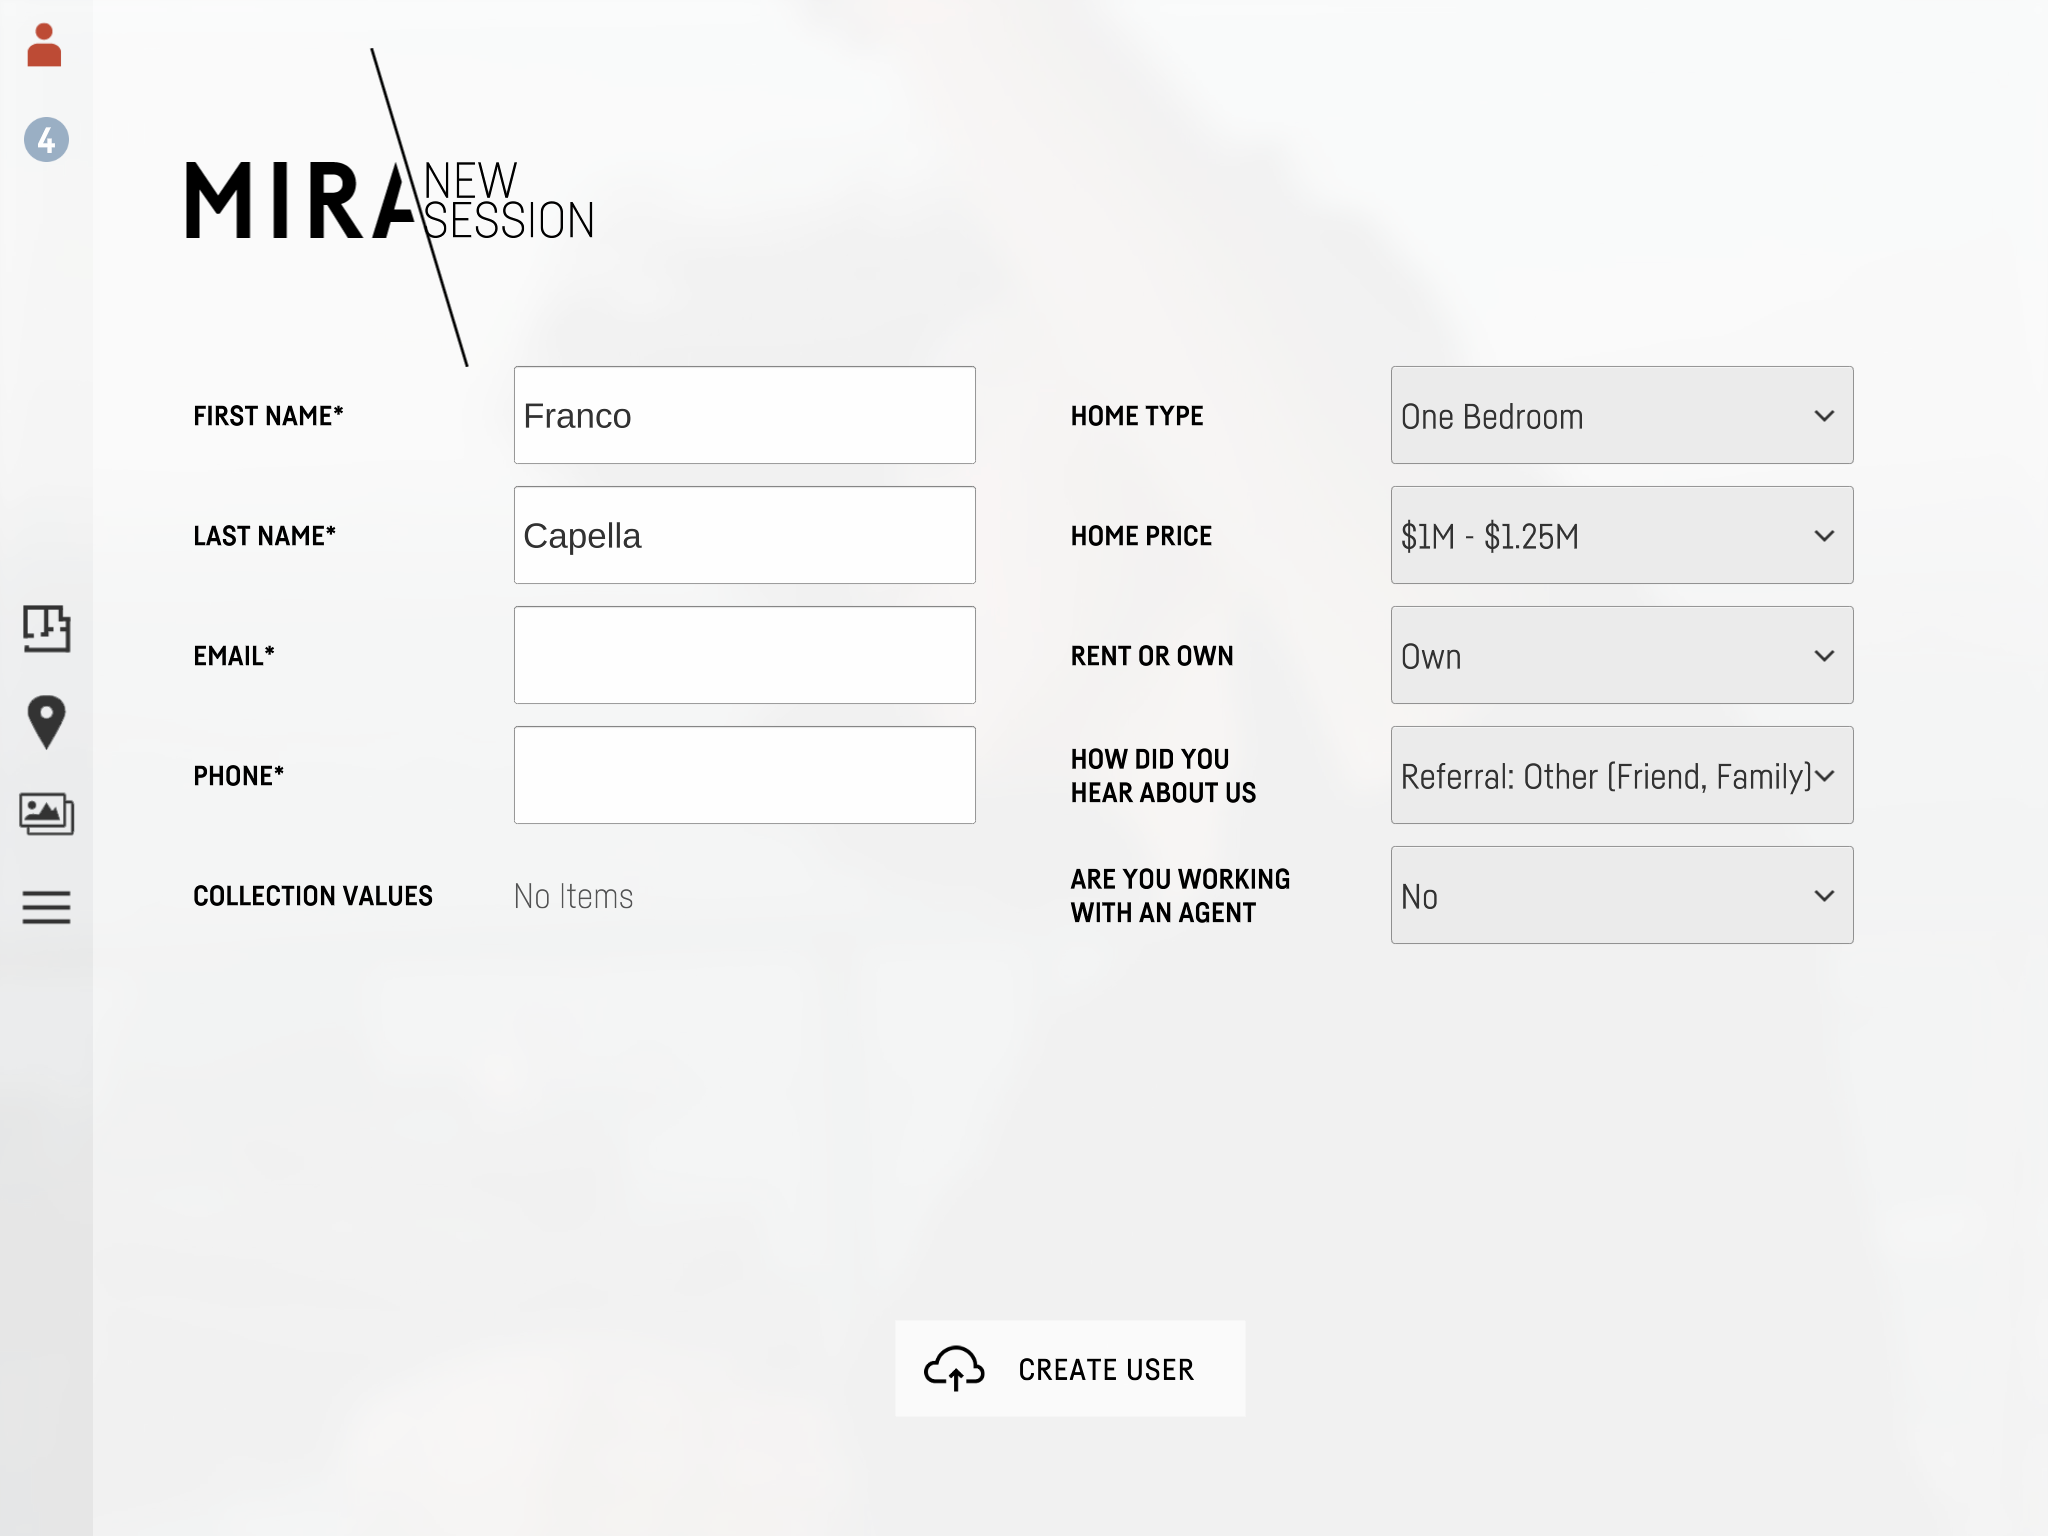Open the image gallery icon
The height and width of the screenshot is (1536, 2048).
click(x=46, y=814)
